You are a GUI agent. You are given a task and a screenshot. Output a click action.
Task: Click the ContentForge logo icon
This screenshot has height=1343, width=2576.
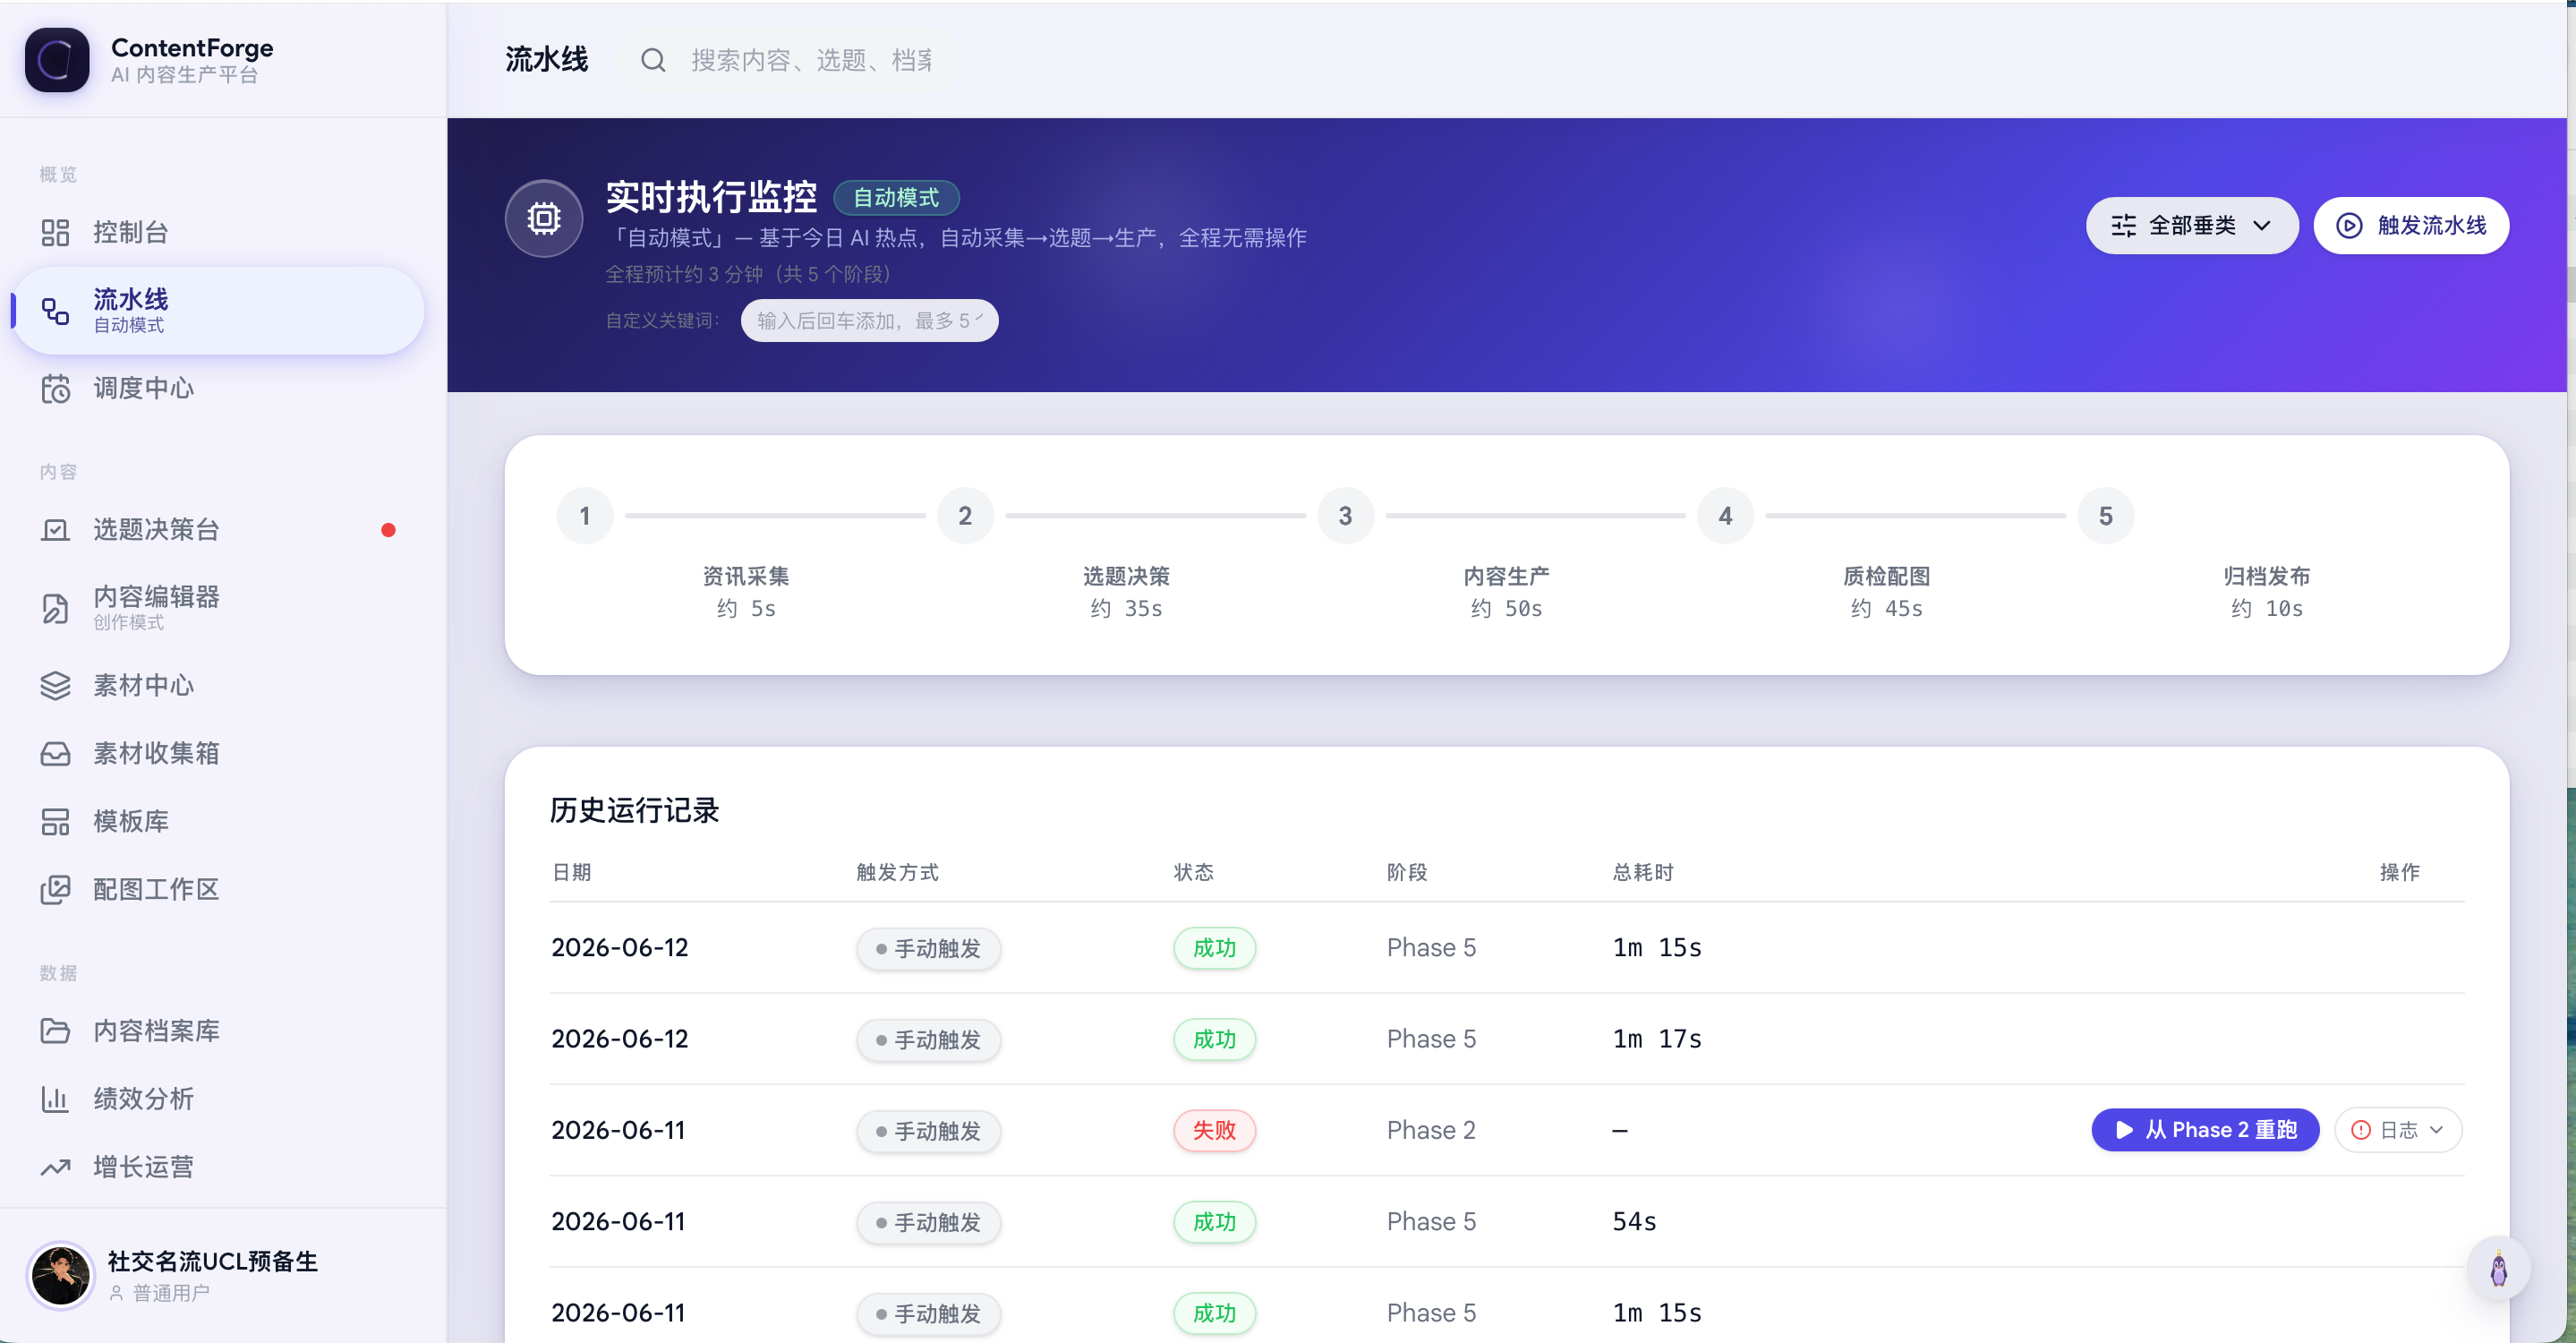point(57,60)
